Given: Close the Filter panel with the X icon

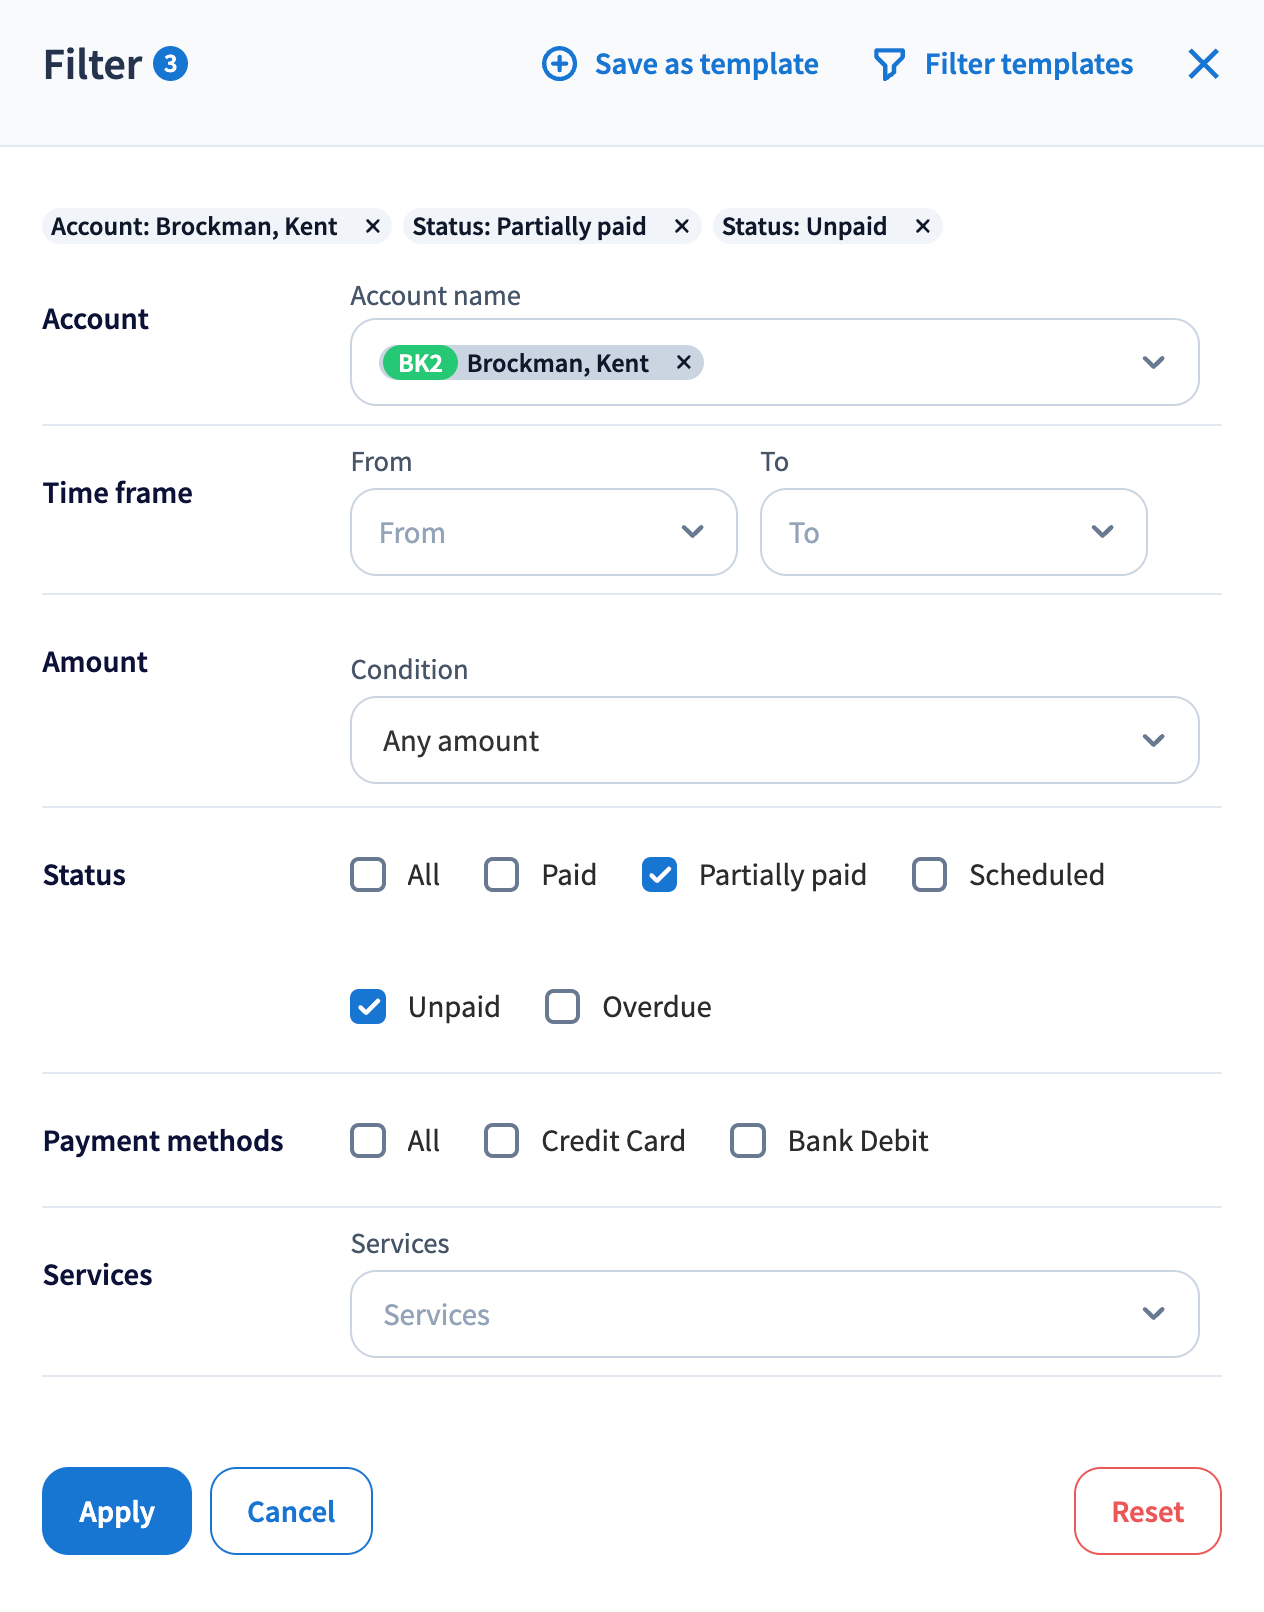Looking at the screenshot, I should pos(1203,64).
